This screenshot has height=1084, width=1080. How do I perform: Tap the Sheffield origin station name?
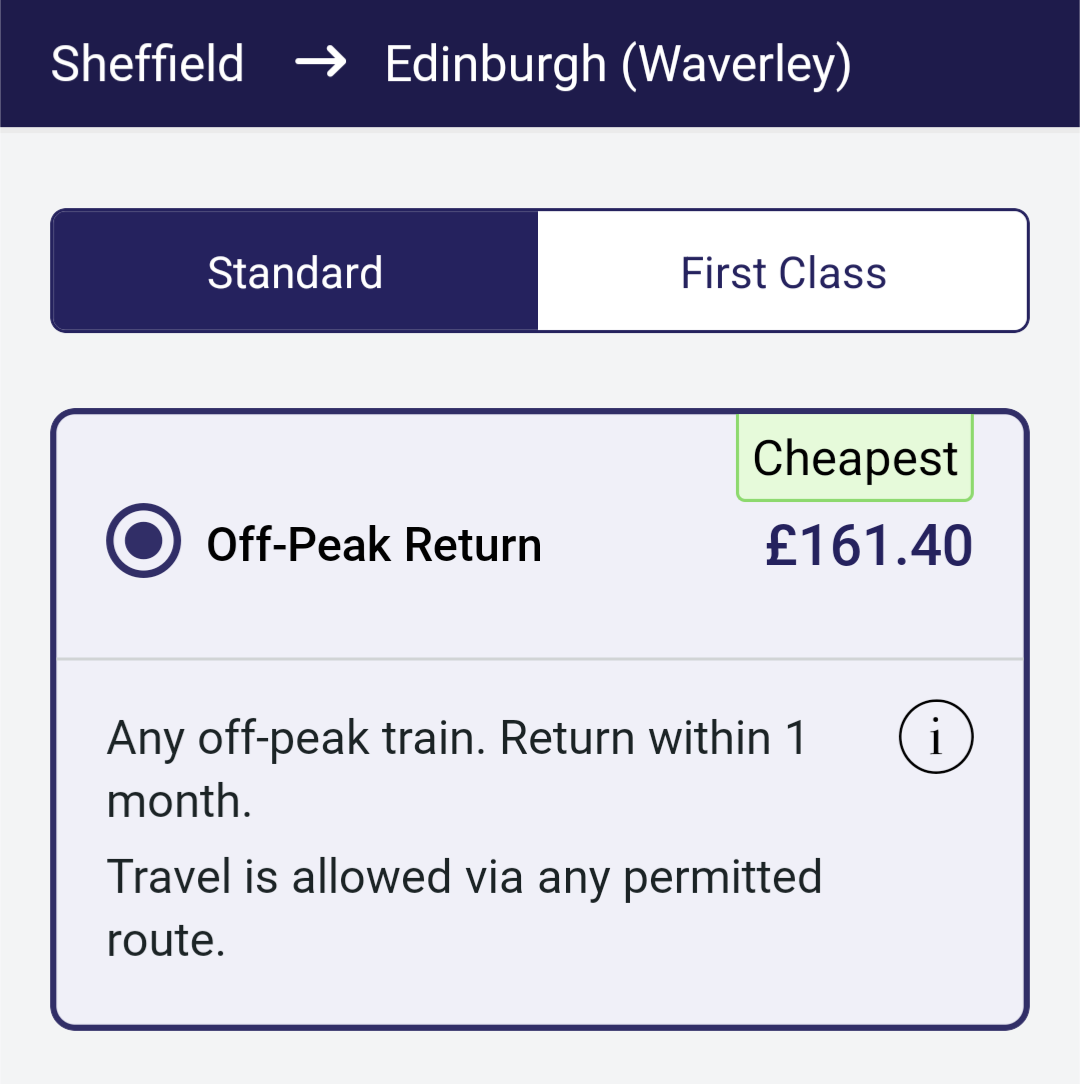pyautogui.click(x=147, y=64)
